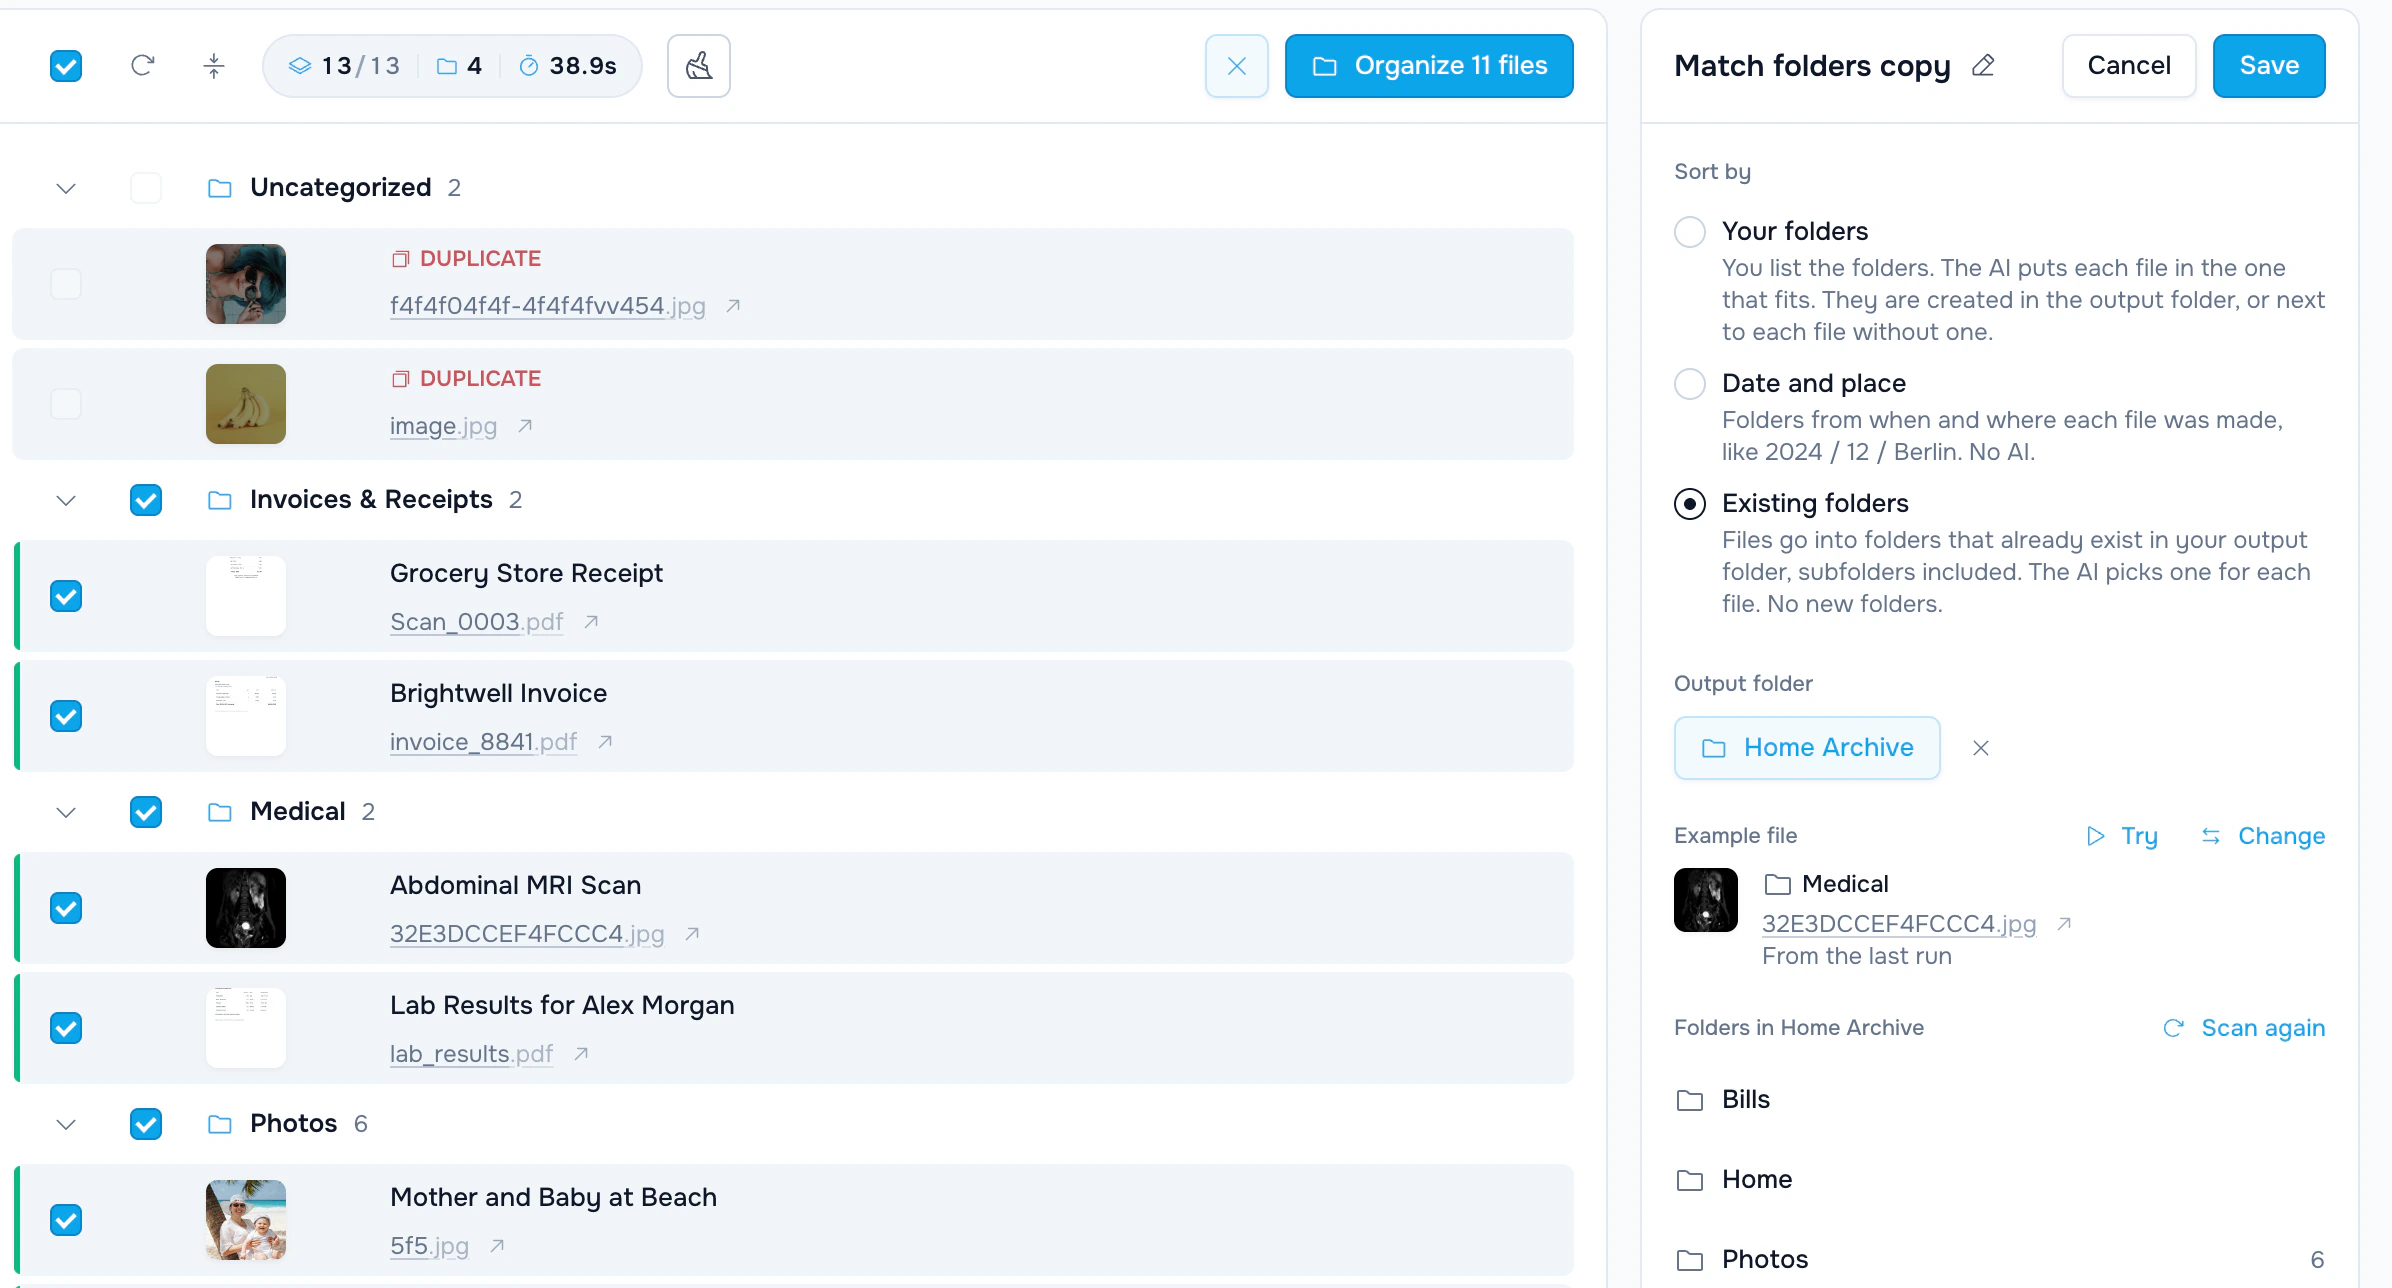This screenshot has width=2392, height=1288.
Task: Remove the Home Archive output folder with X
Action: pos(1980,748)
